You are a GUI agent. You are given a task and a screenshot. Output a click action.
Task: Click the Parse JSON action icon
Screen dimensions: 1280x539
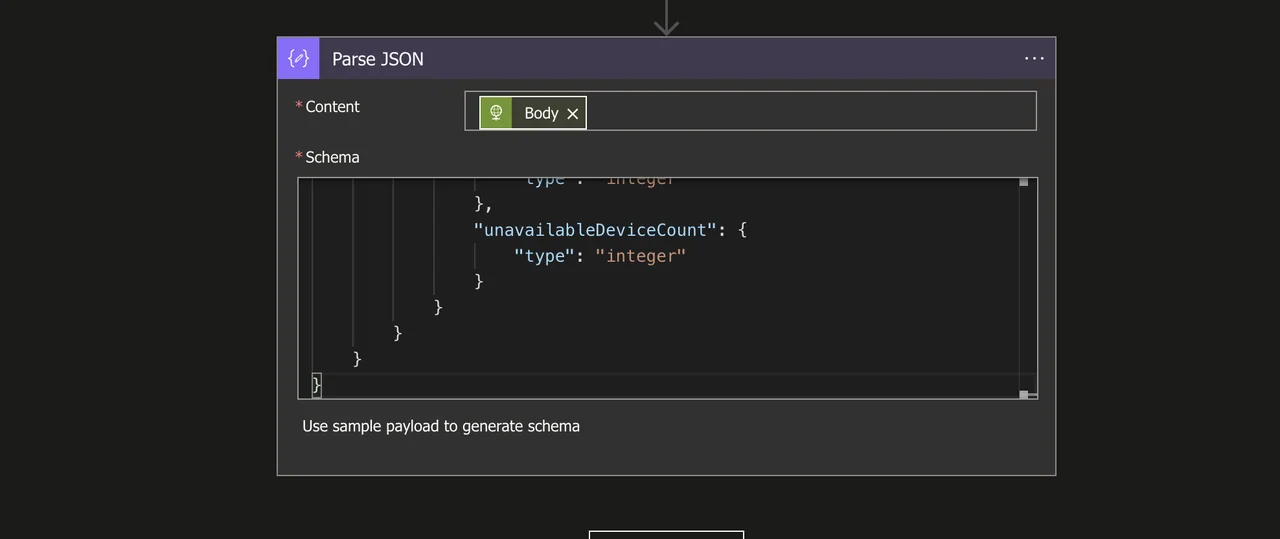(x=298, y=58)
